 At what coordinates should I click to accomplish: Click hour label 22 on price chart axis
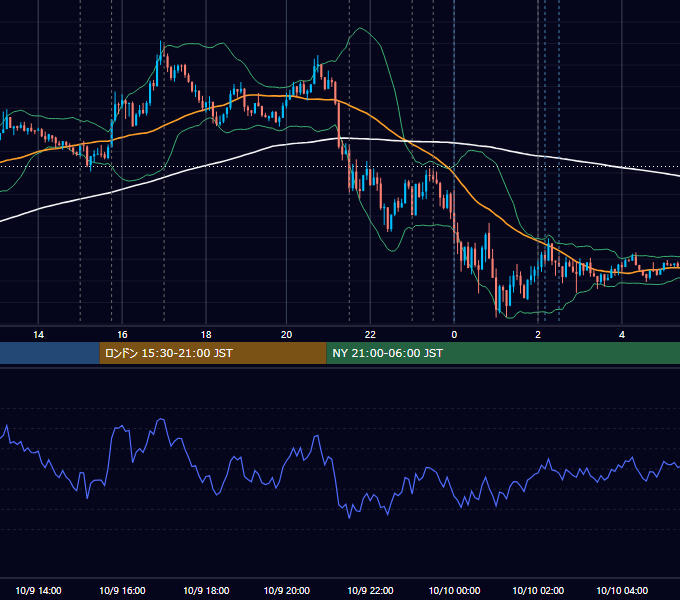pos(370,335)
